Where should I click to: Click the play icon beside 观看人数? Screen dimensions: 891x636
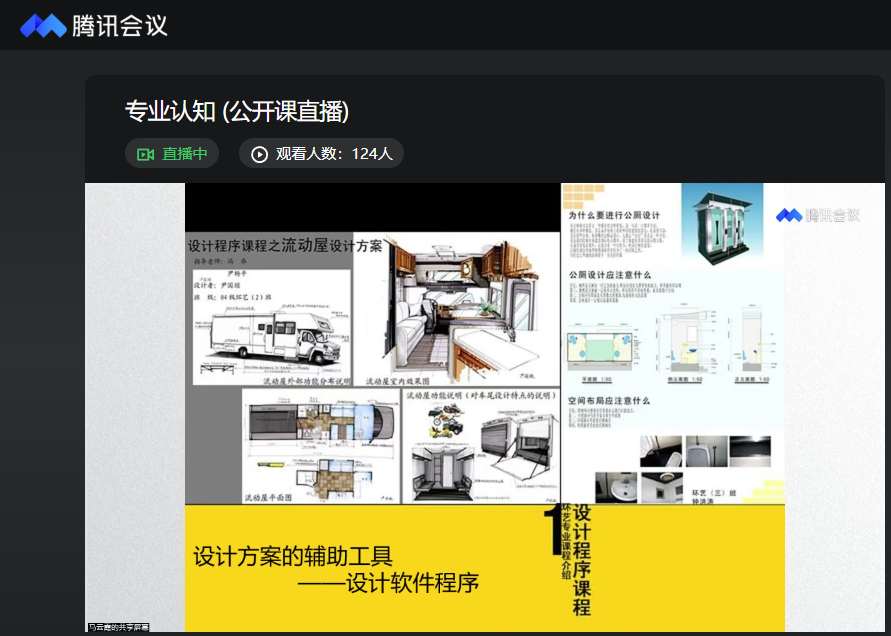tap(259, 154)
